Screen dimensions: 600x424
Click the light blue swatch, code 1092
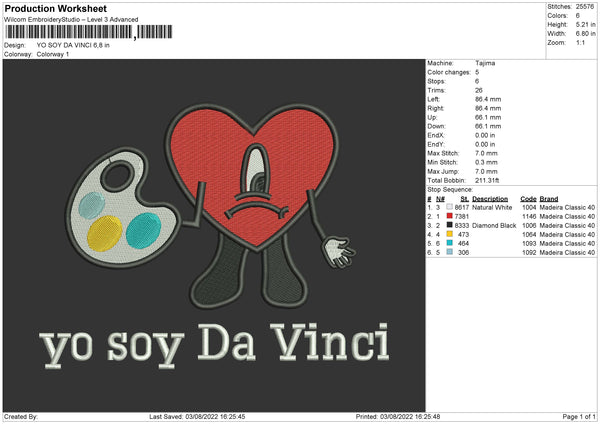pyautogui.click(x=450, y=252)
